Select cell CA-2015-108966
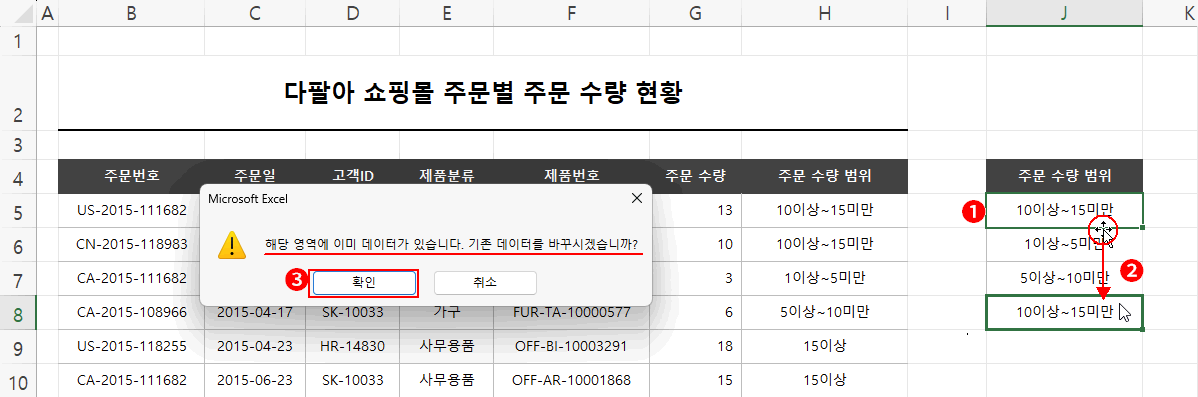The height and width of the screenshot is (397, 1198). click(x=131, y=312)
